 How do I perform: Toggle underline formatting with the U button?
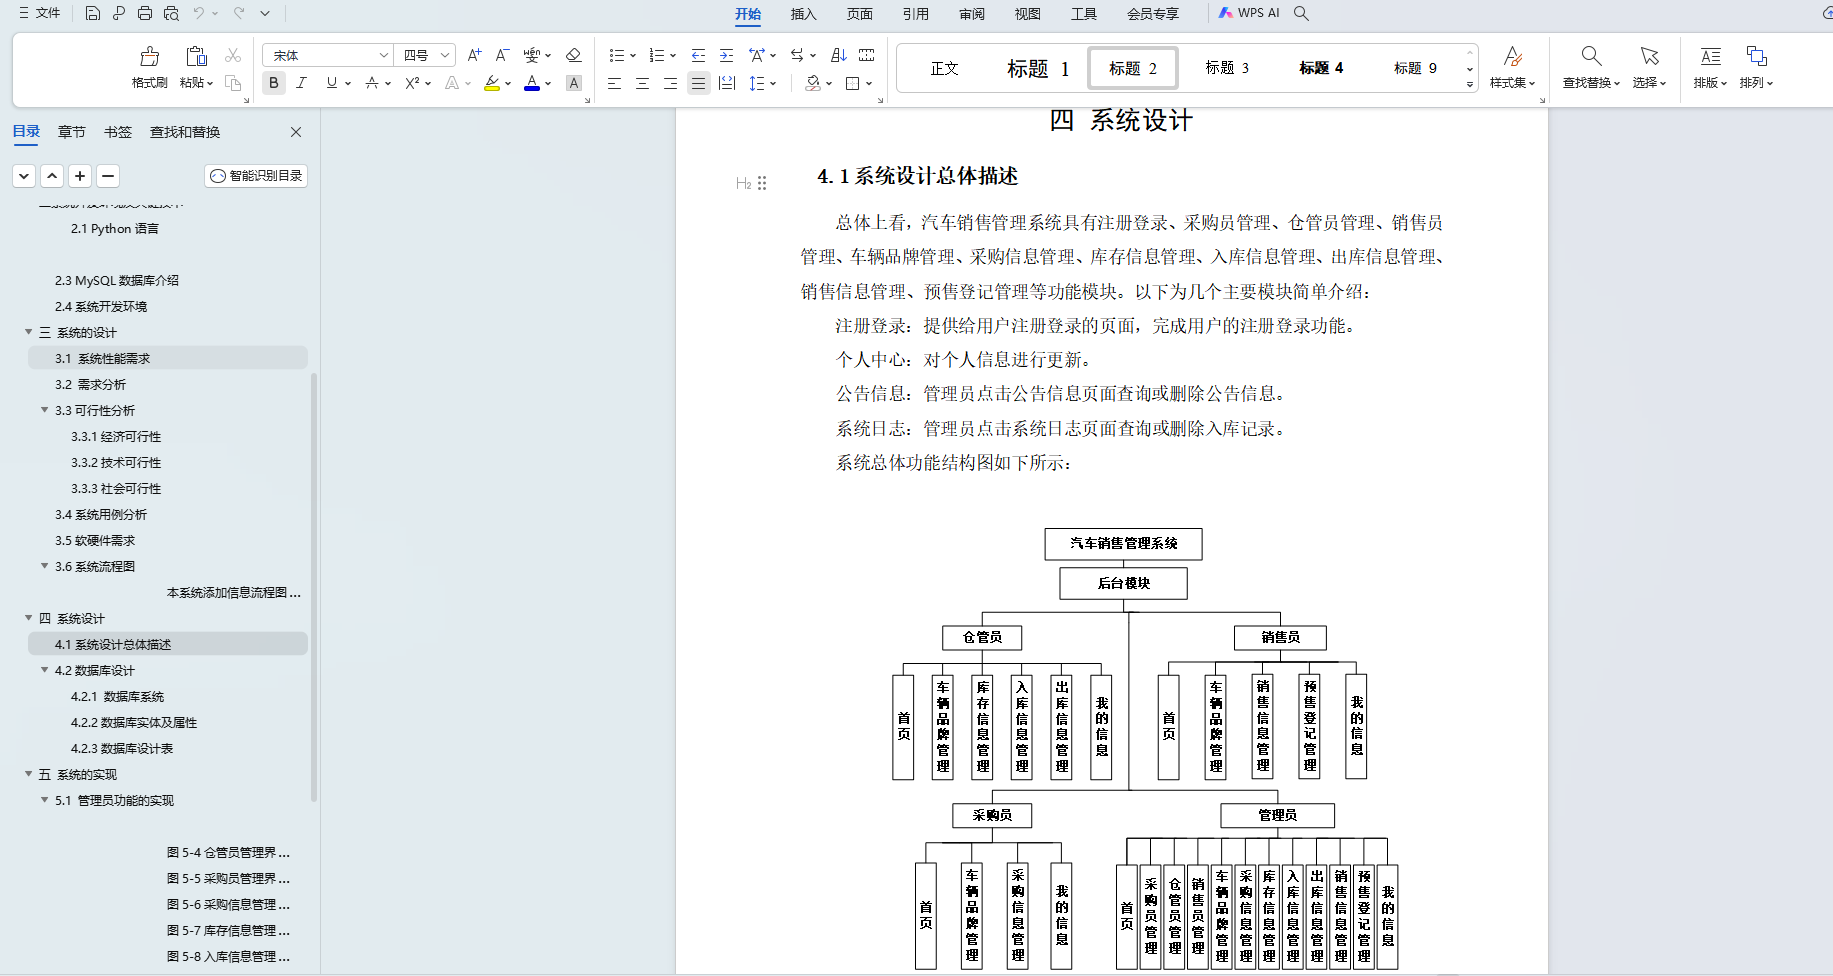click(330, 83)
